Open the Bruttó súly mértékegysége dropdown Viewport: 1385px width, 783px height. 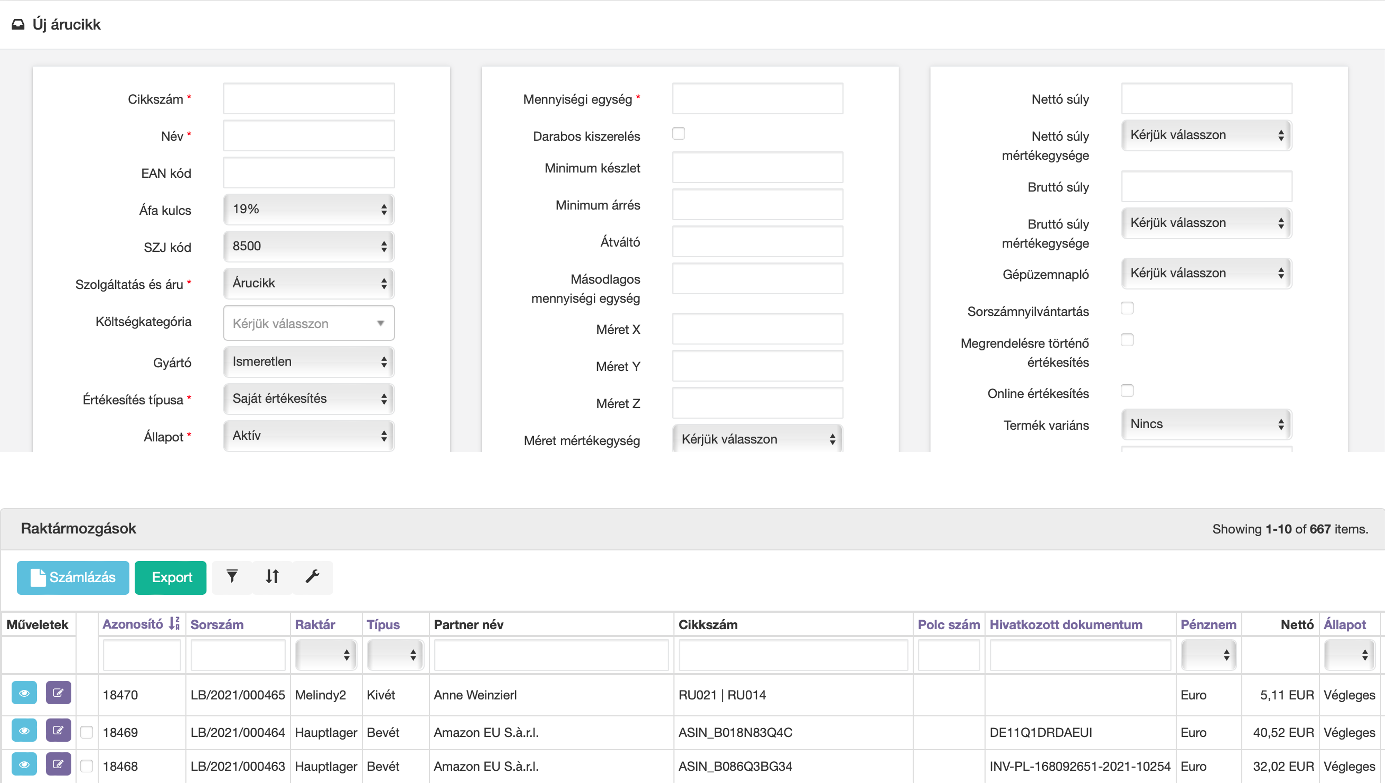point(1207,223)
